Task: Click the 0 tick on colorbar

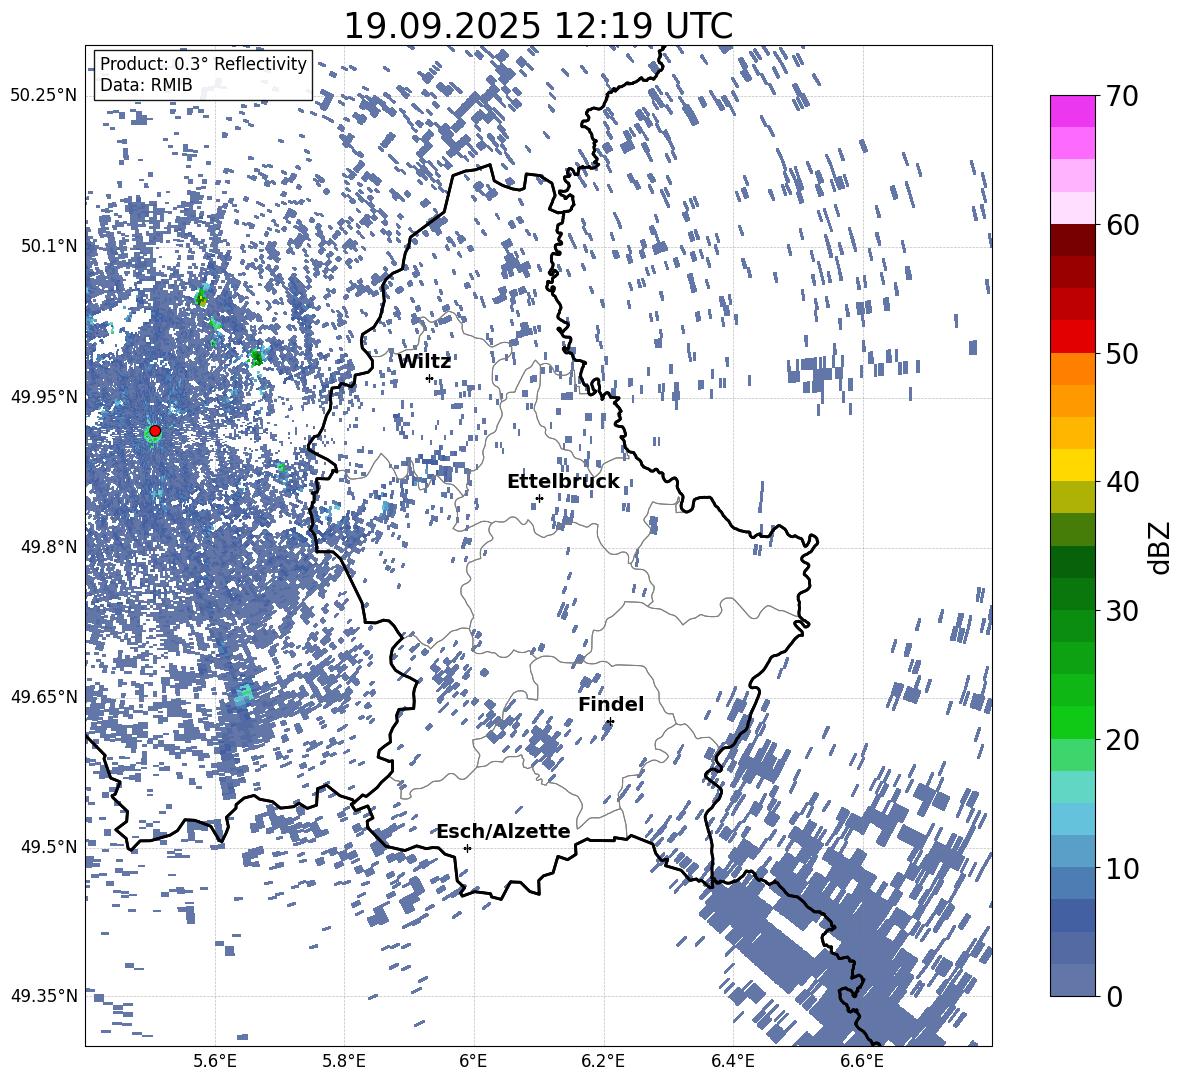Action: pos(1114,996)
